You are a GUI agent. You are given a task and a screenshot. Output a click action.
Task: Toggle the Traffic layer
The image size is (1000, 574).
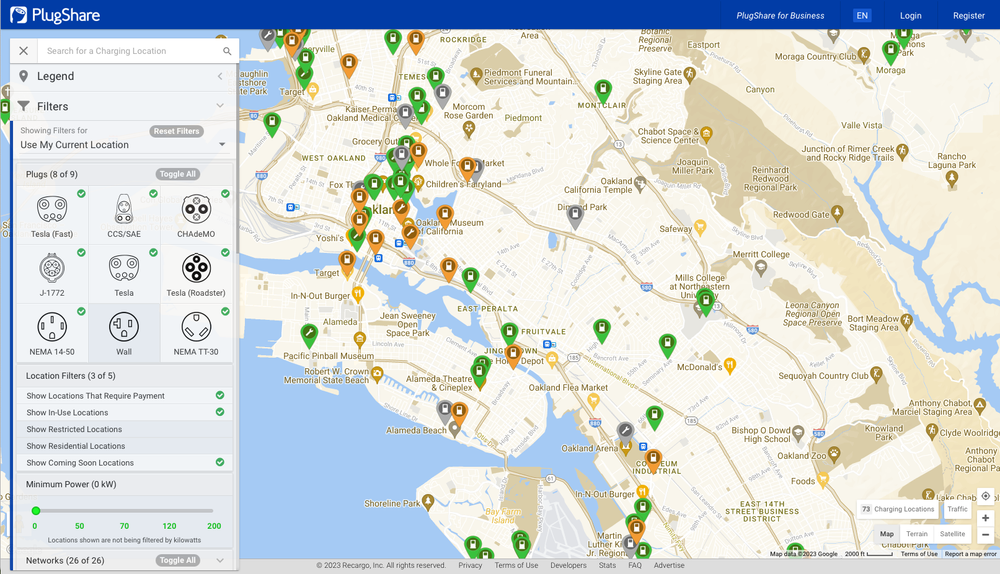(957, 509)
